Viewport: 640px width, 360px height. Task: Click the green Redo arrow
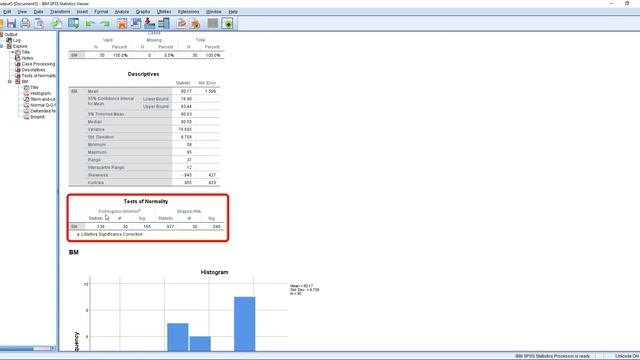105,24
